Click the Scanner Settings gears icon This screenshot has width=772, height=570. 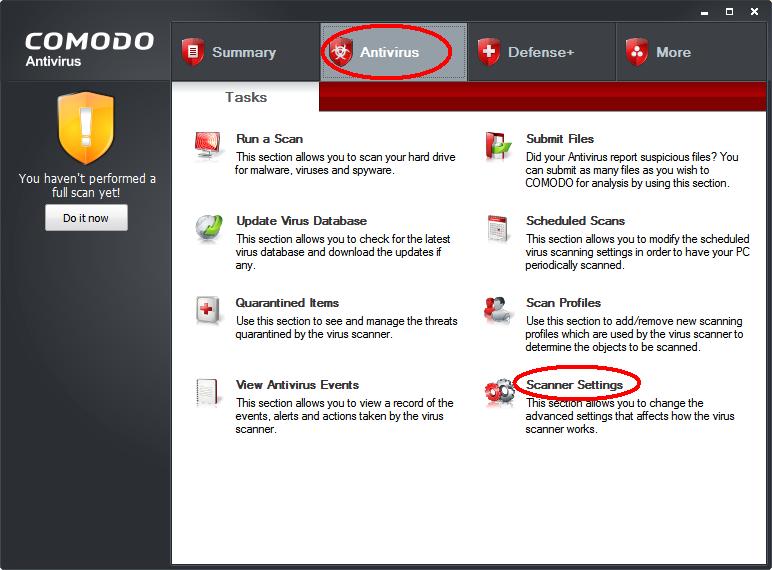499,392
